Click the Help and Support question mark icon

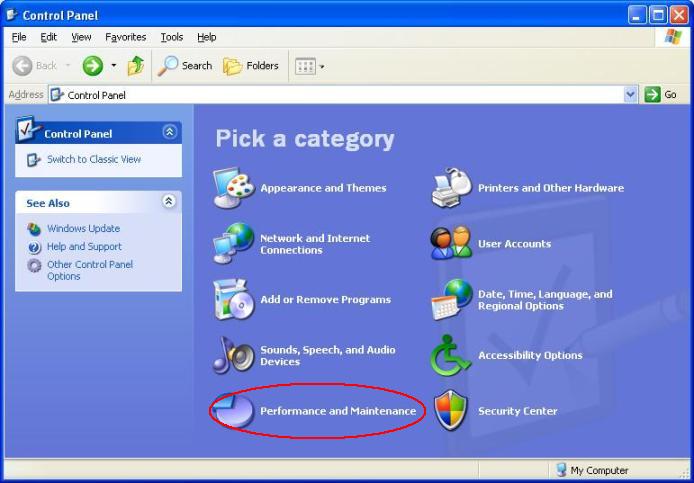(34, 247)
